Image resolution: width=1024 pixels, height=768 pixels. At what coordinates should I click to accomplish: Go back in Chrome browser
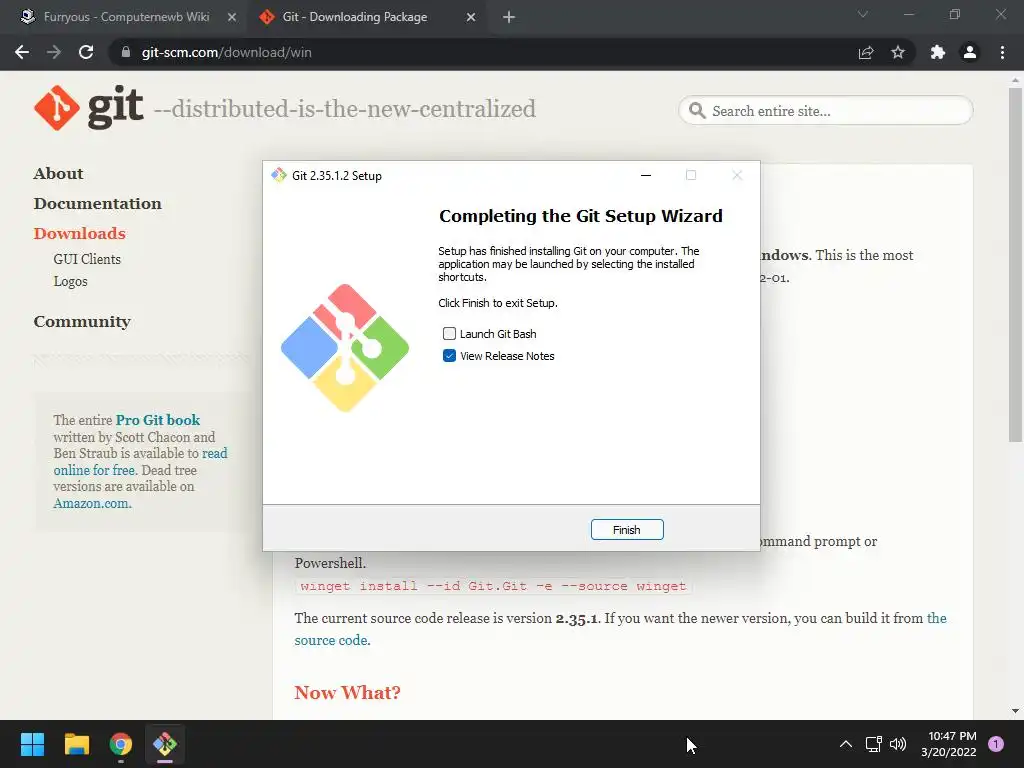[x=22, y=52]
